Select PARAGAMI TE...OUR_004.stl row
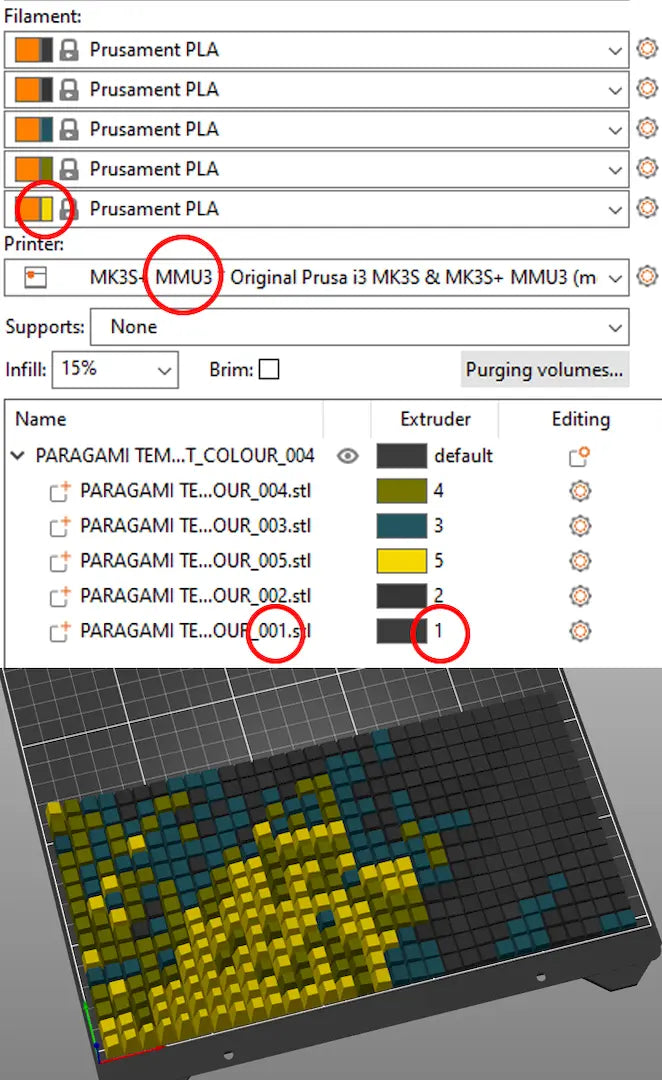662x1080 pixels. point(195,491)
